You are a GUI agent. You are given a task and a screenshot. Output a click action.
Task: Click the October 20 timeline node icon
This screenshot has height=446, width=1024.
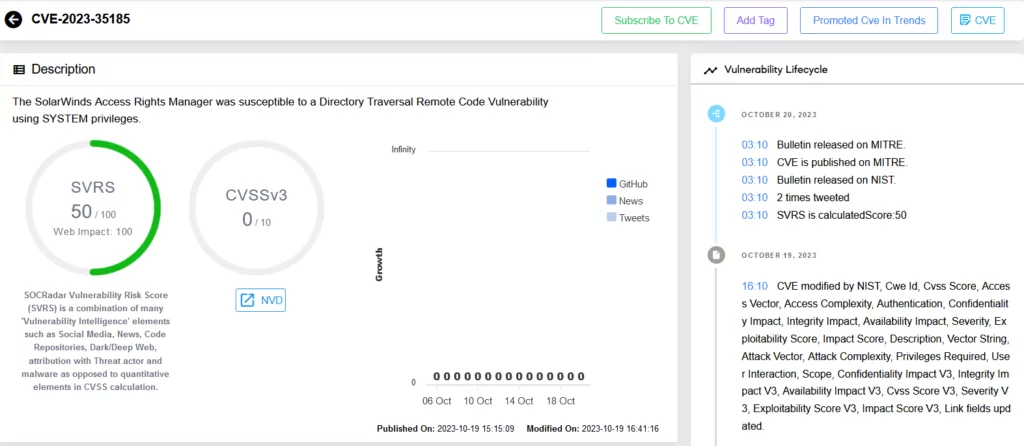[x=716, y=114]
